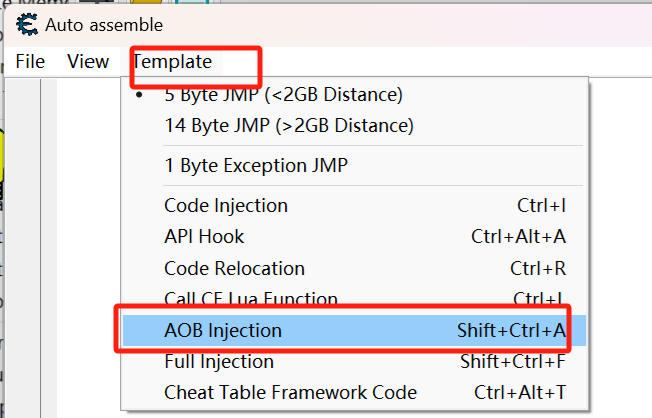Viewport: 652px width, 418px height.
Task: Insert Cheat Table Framework Code
Action: tap(354, 393)
